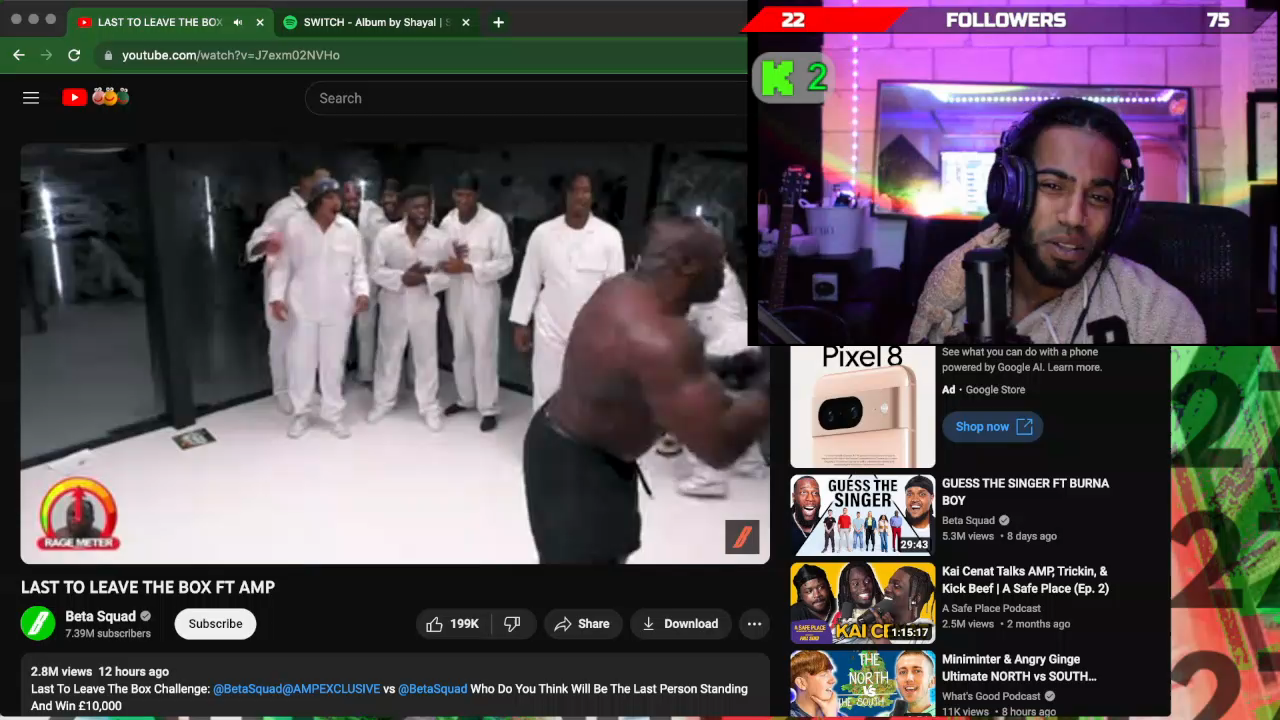
Task: Open more actions three-dot menu
Action: click(x=754, y=624)
